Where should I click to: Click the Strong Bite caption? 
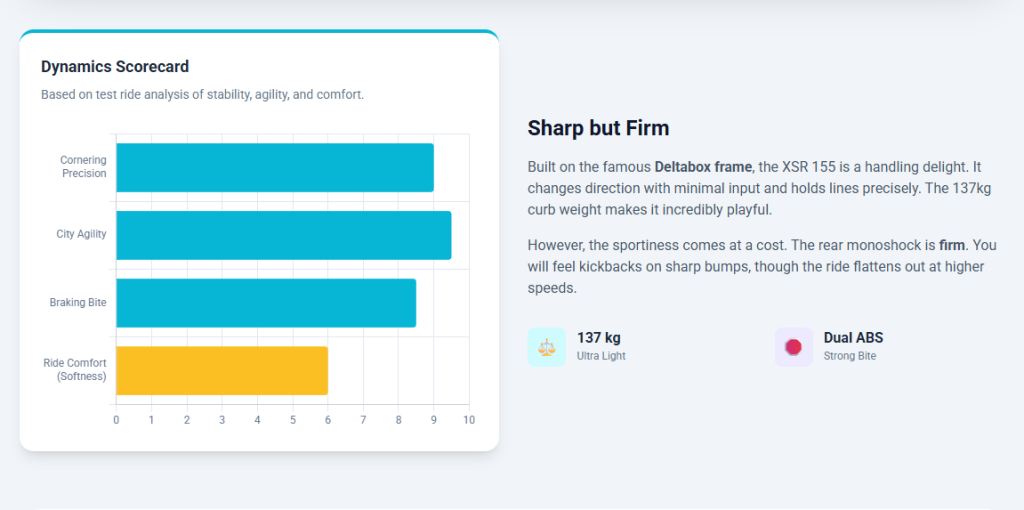click(x=849, y=356)
